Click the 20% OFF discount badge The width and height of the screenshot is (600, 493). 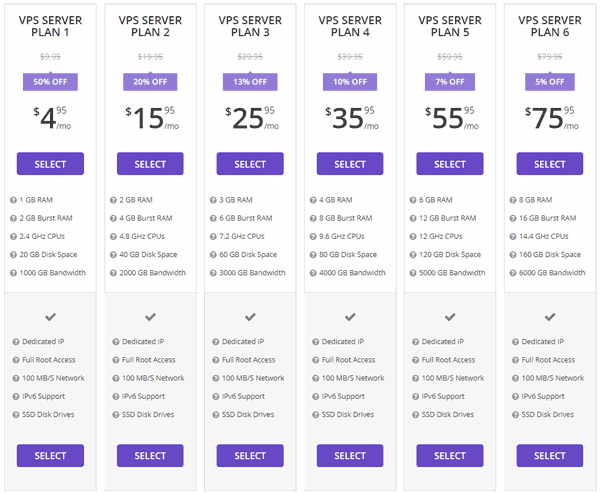click(x=150, y=82)
